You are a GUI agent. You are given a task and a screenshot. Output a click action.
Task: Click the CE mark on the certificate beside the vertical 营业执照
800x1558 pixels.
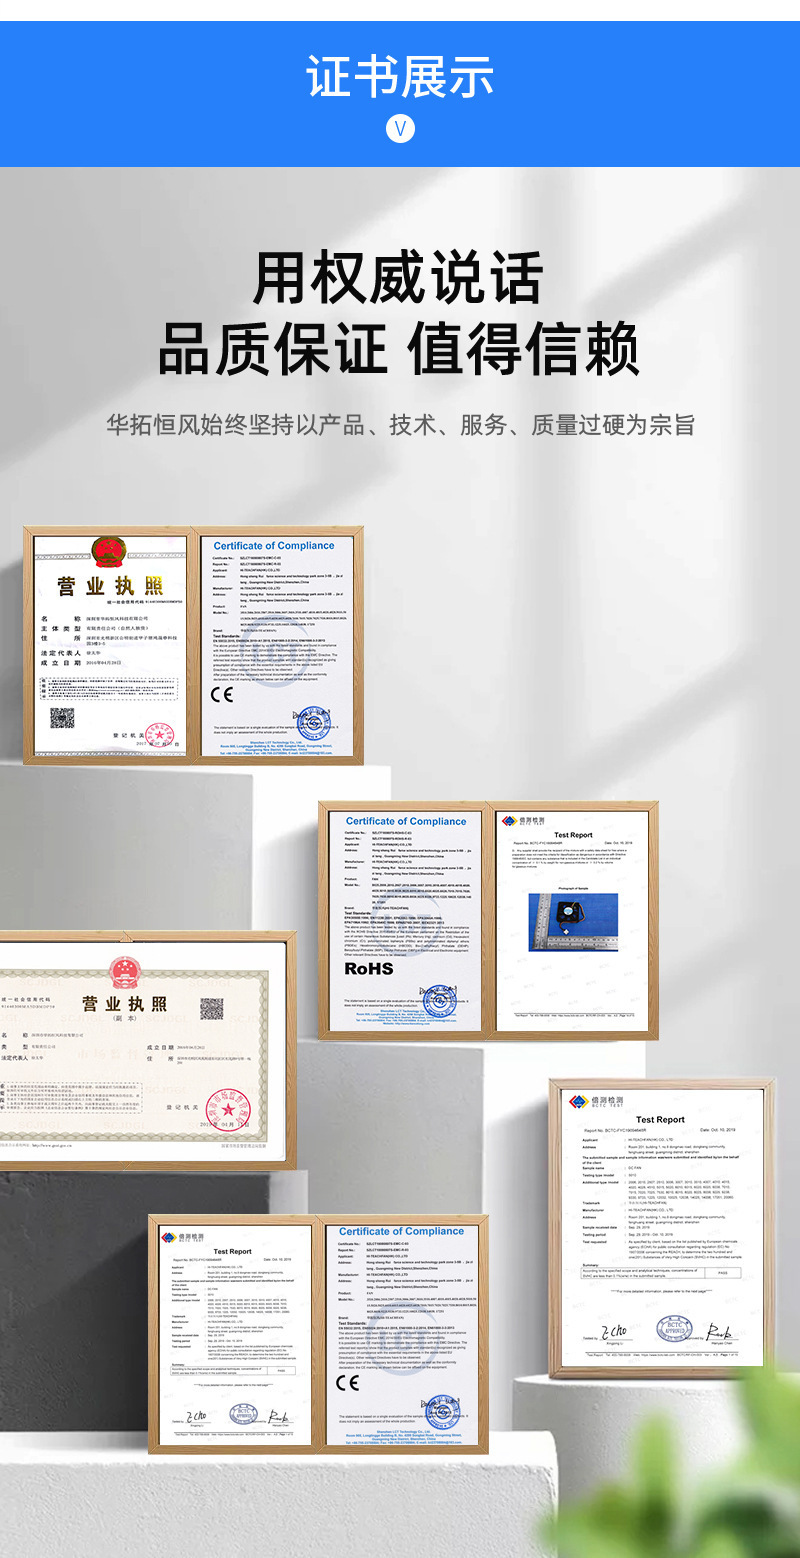click(222, 694)
